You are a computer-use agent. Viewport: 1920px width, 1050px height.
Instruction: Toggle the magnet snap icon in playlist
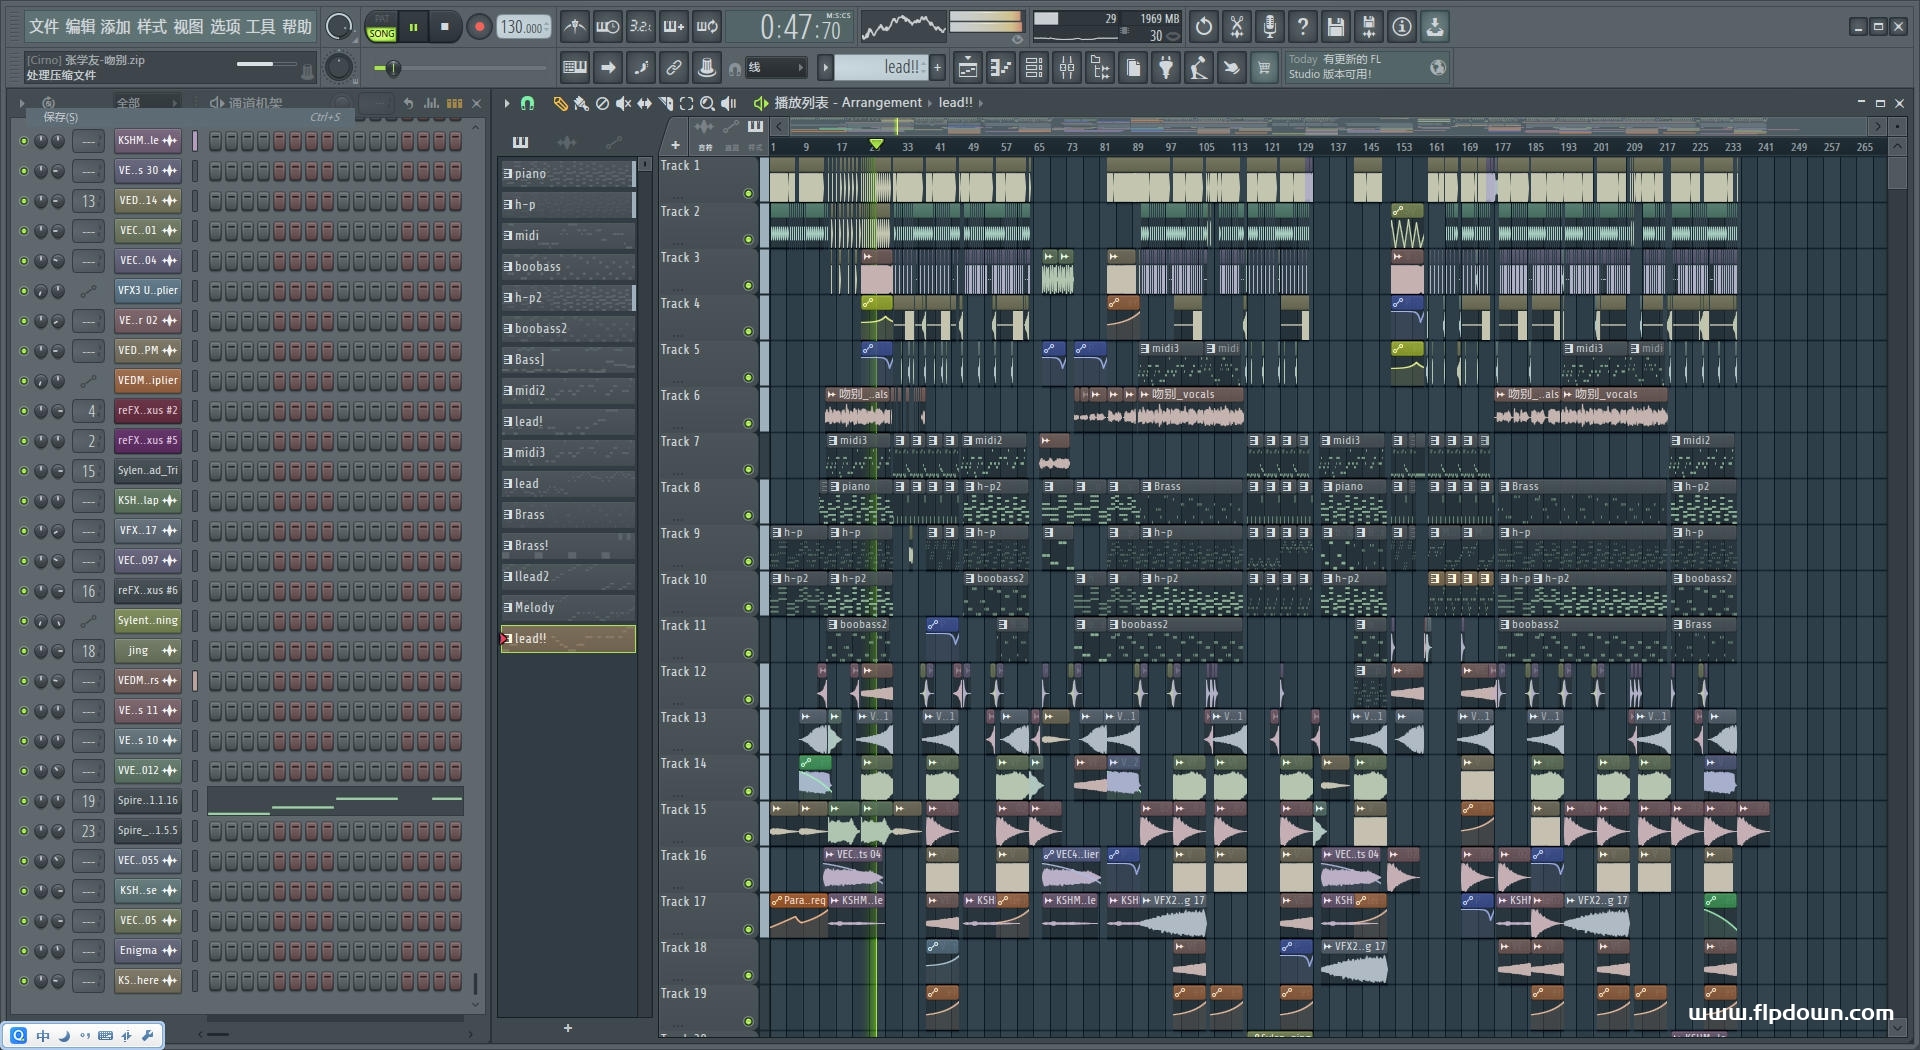click(528, 103)
